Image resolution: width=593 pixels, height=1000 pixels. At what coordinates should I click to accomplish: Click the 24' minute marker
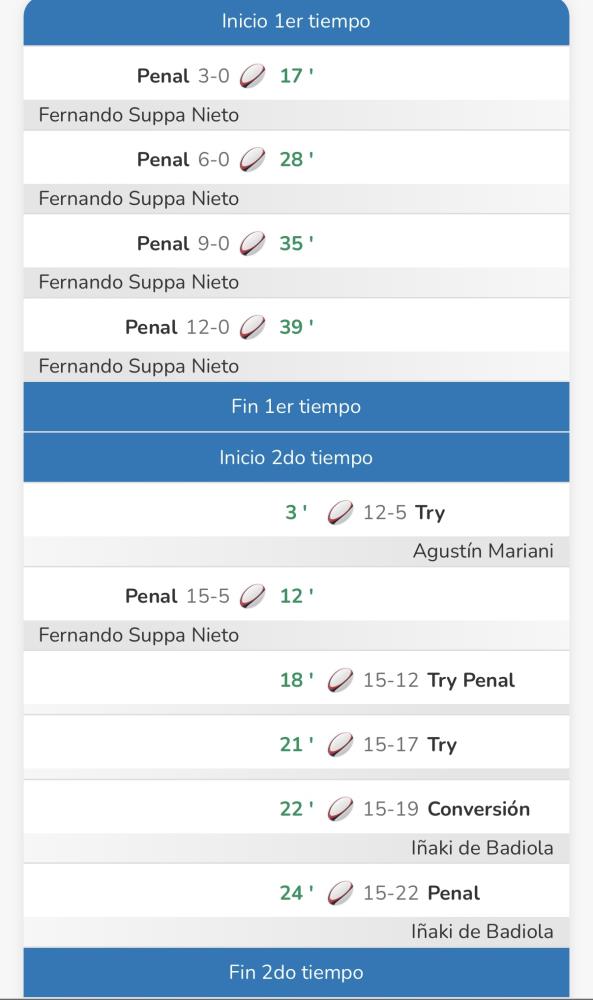(296, 893)
